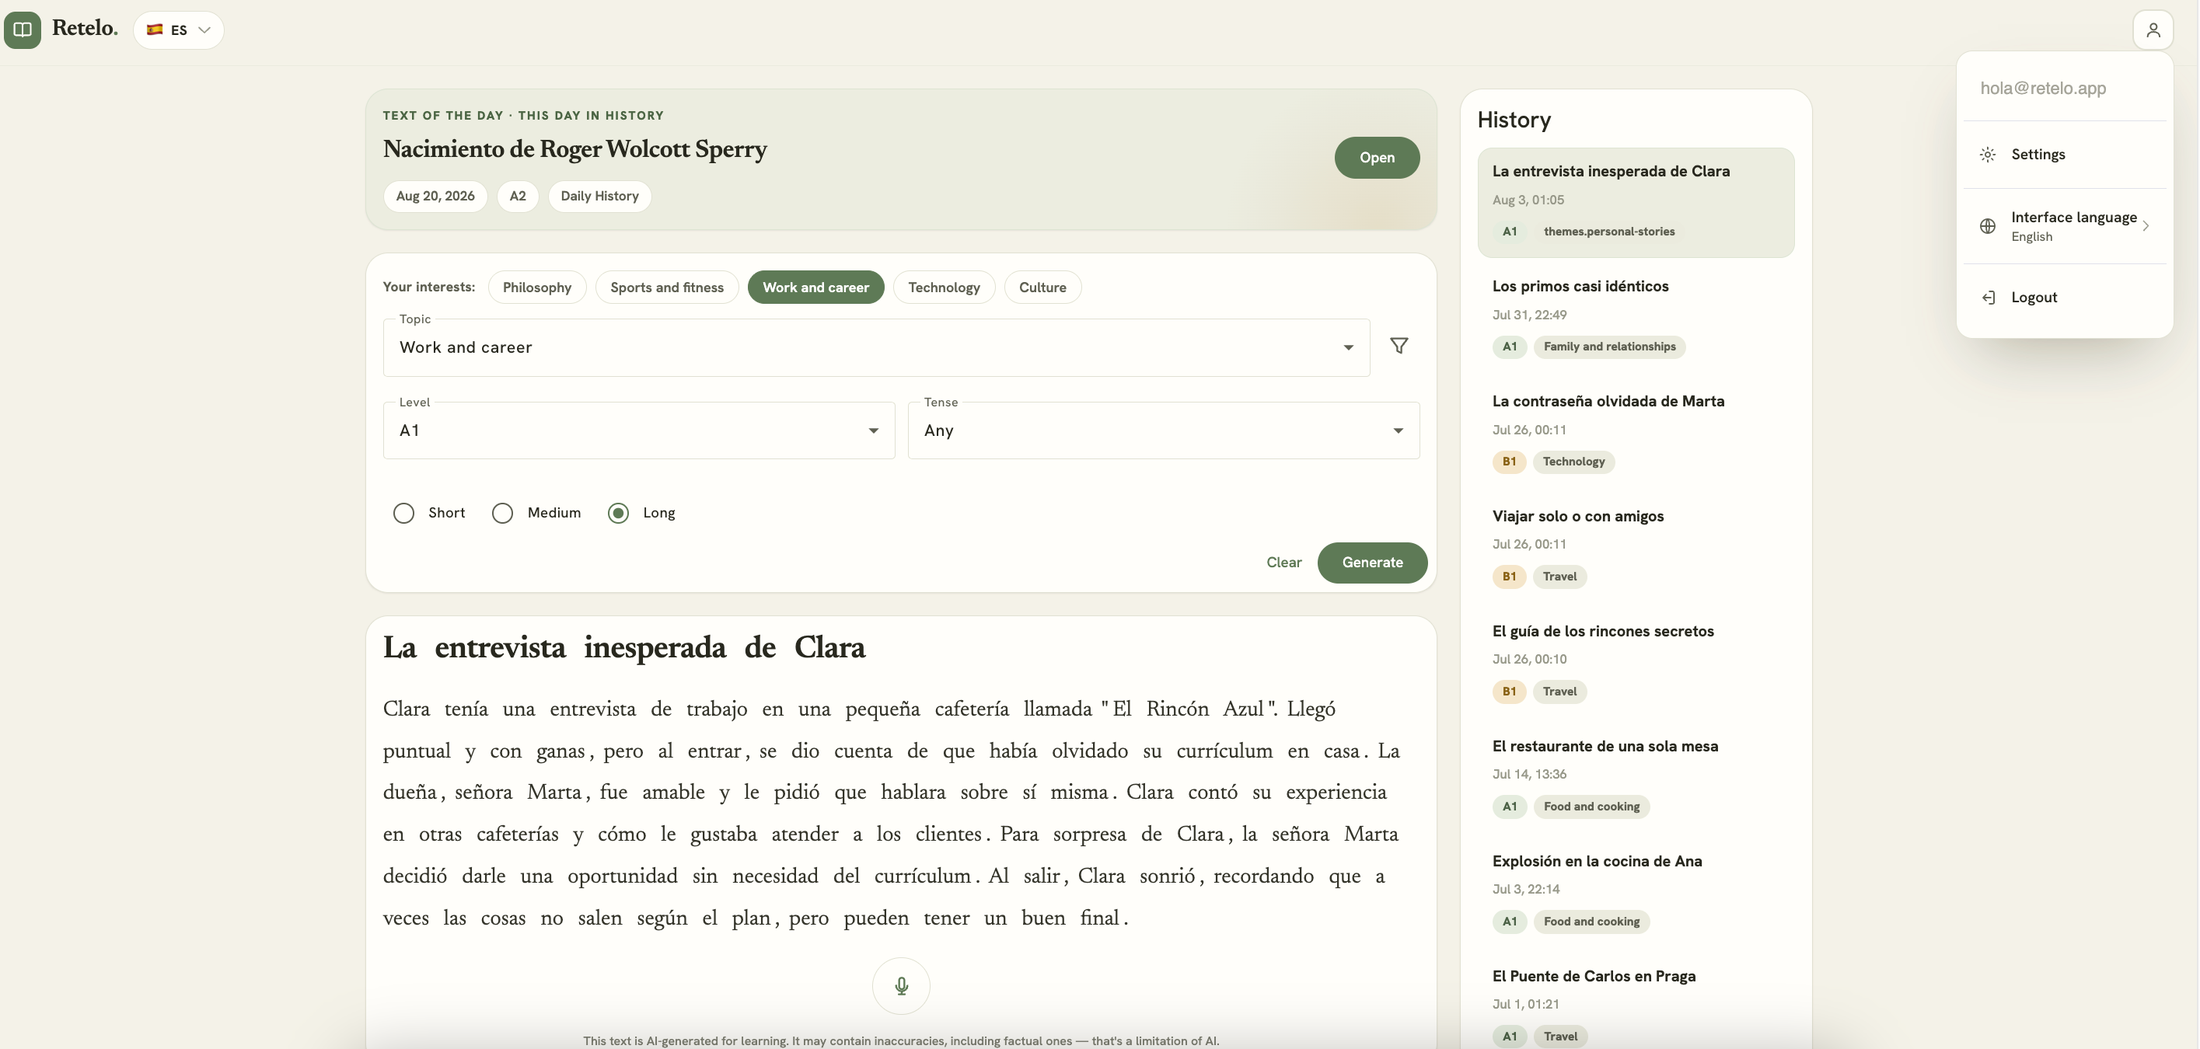This screenshot has height=1049, width=2200.
Task: Open the user profile icon
Action: coord(2153,30)
